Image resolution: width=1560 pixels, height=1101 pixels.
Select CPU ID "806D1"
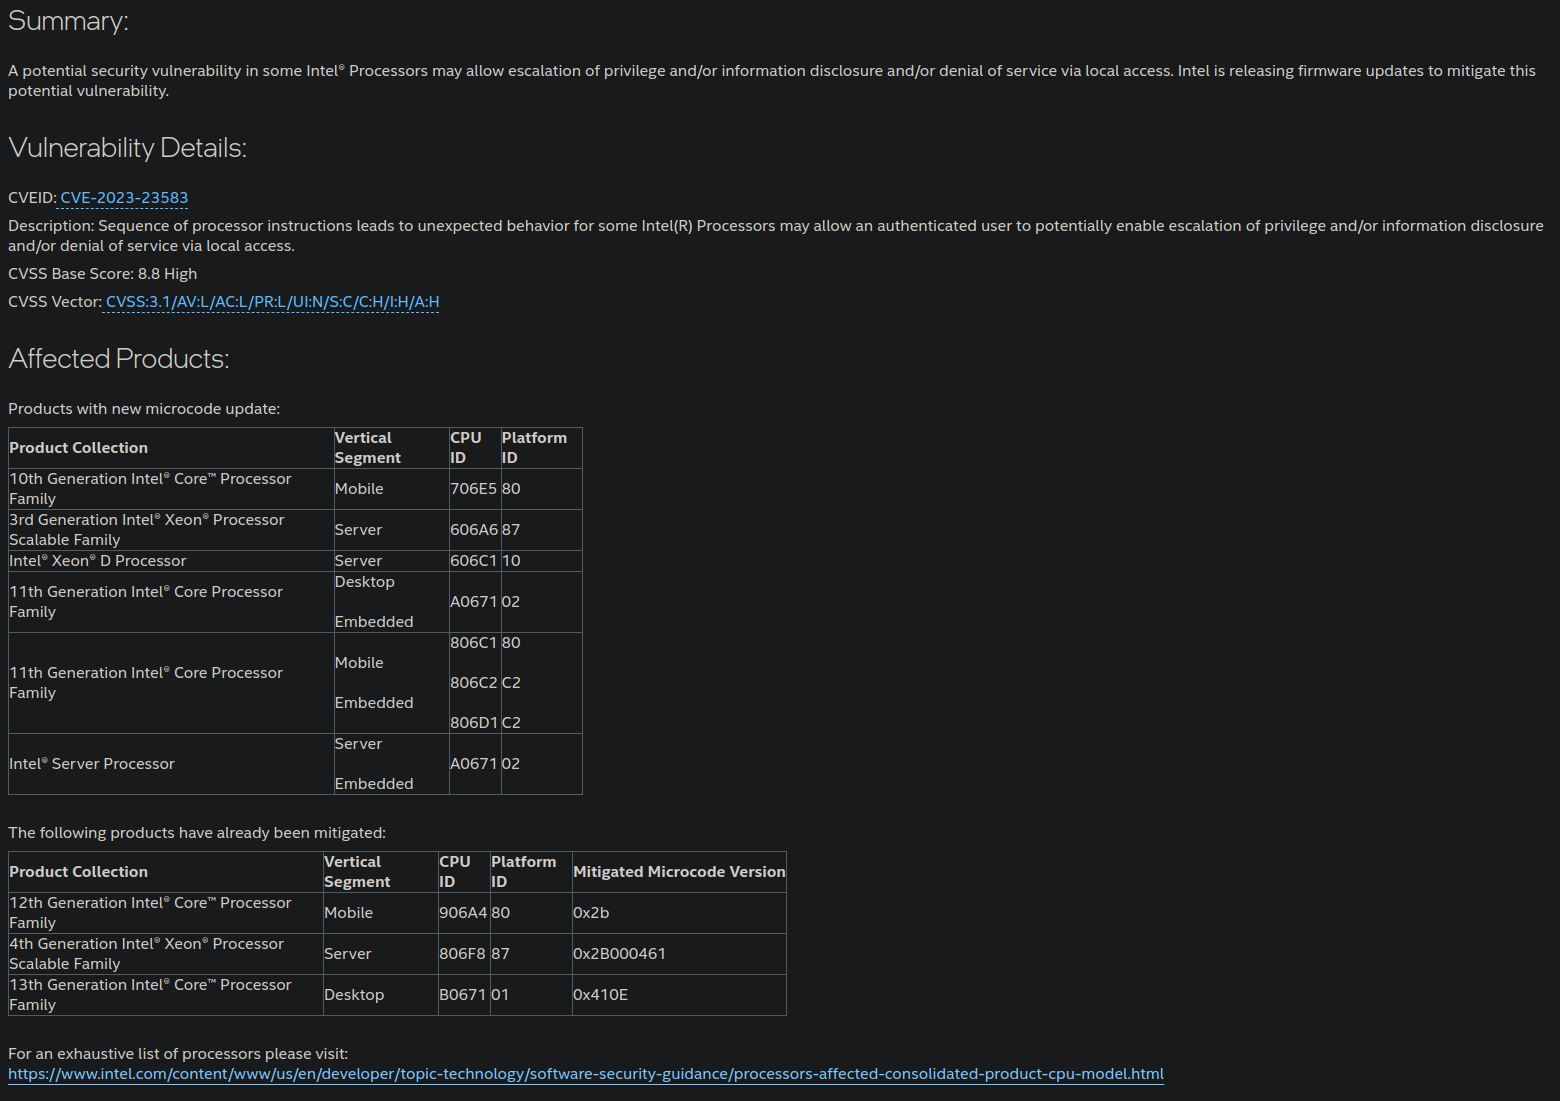click(474, 723)
